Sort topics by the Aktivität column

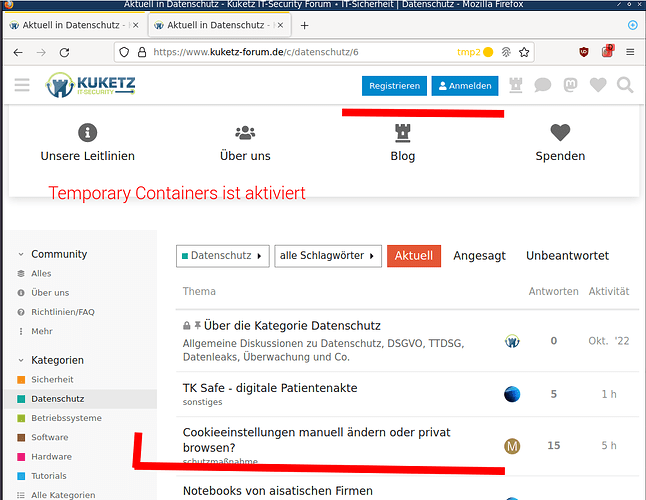tap(609, 292)
